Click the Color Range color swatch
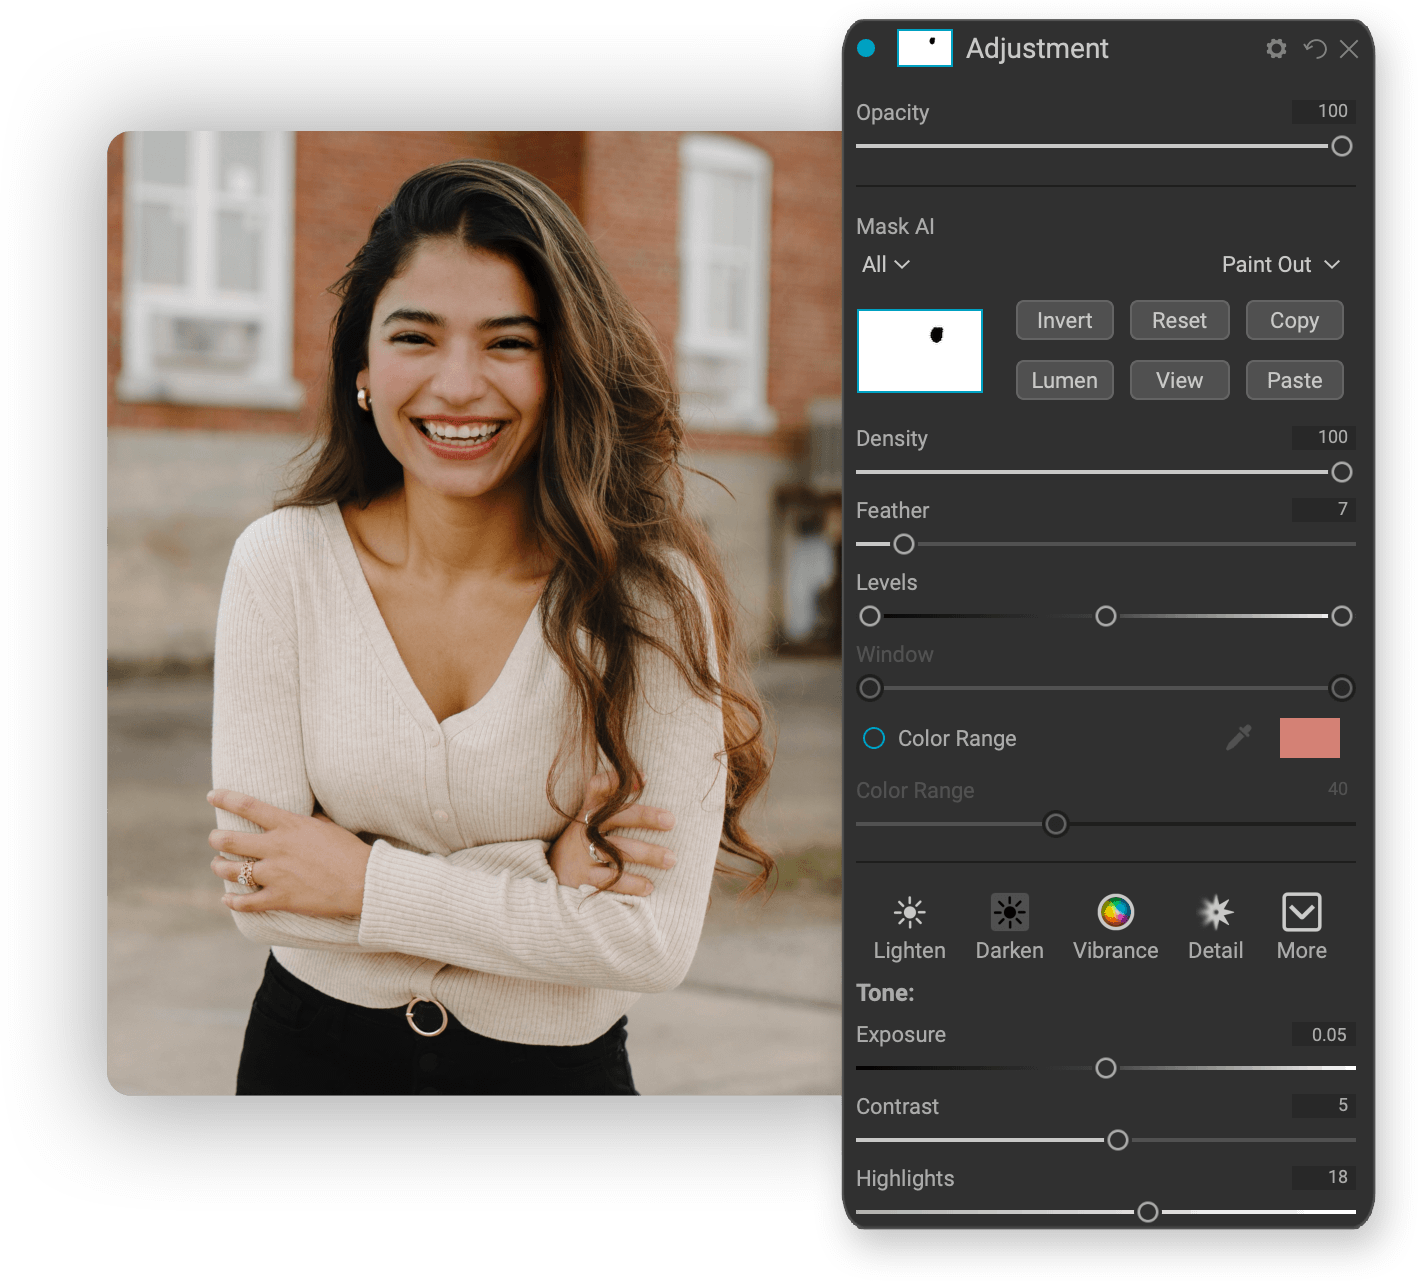1418x1281 pixels. point(1309,738)
